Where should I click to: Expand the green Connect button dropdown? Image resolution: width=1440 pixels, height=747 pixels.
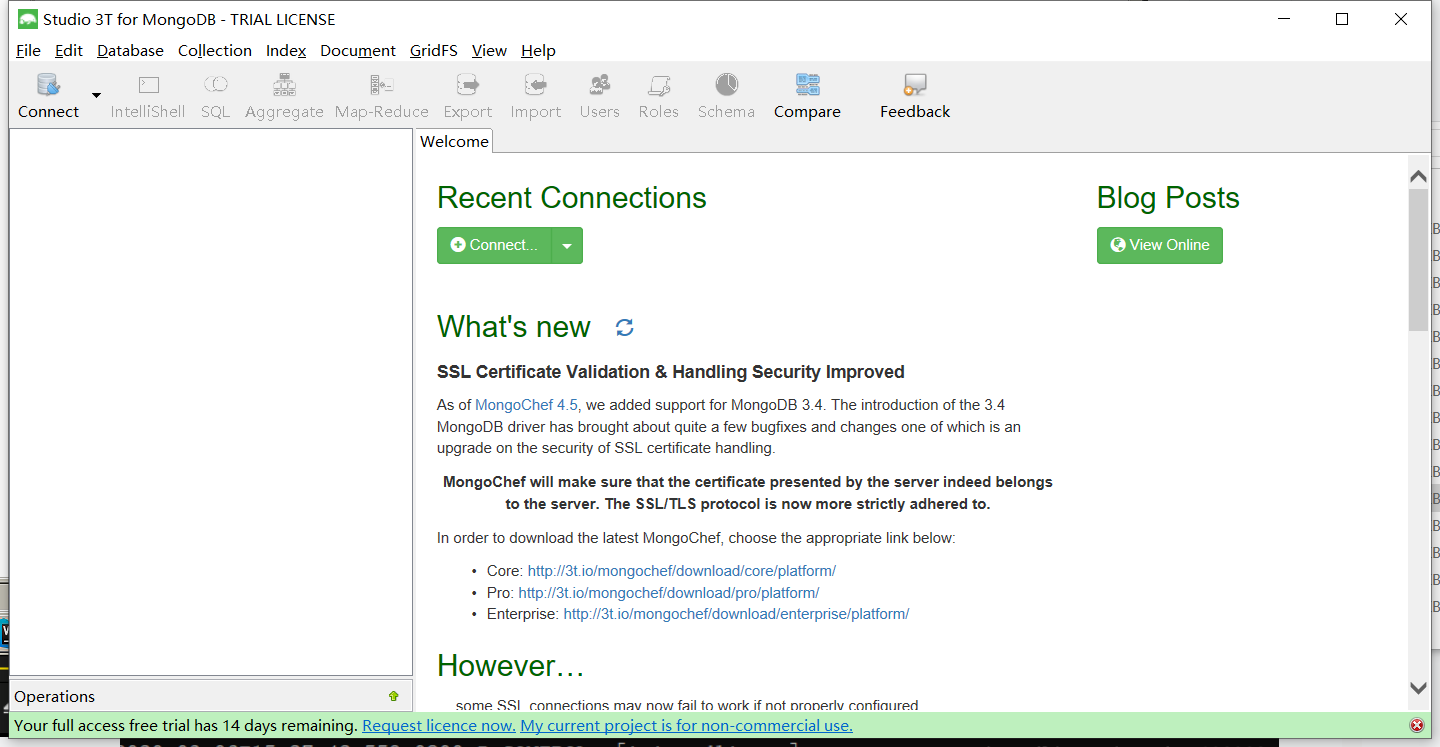click(567, 245)
